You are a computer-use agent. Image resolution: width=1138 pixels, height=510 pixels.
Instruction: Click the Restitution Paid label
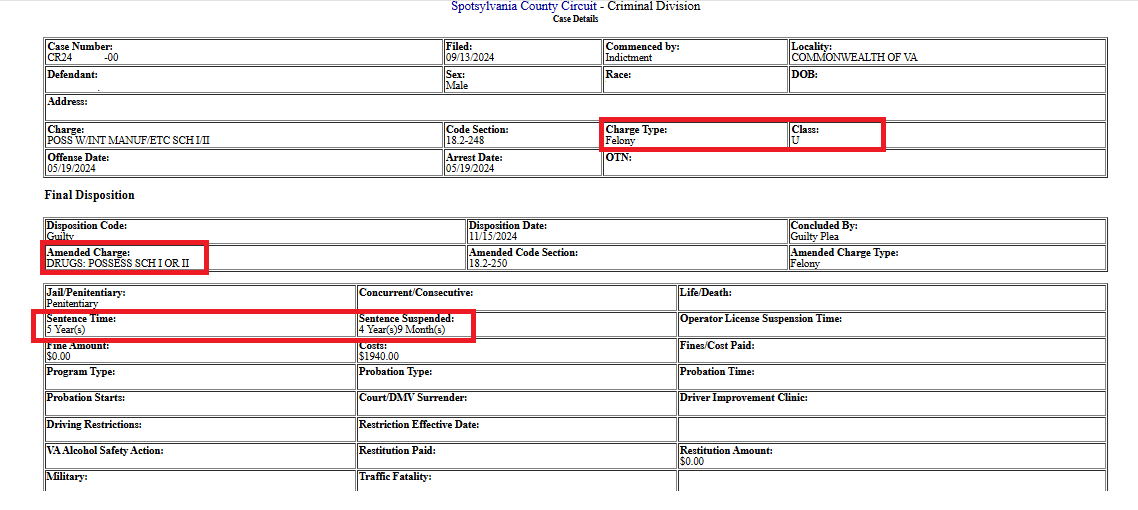[x=397, y=451]
